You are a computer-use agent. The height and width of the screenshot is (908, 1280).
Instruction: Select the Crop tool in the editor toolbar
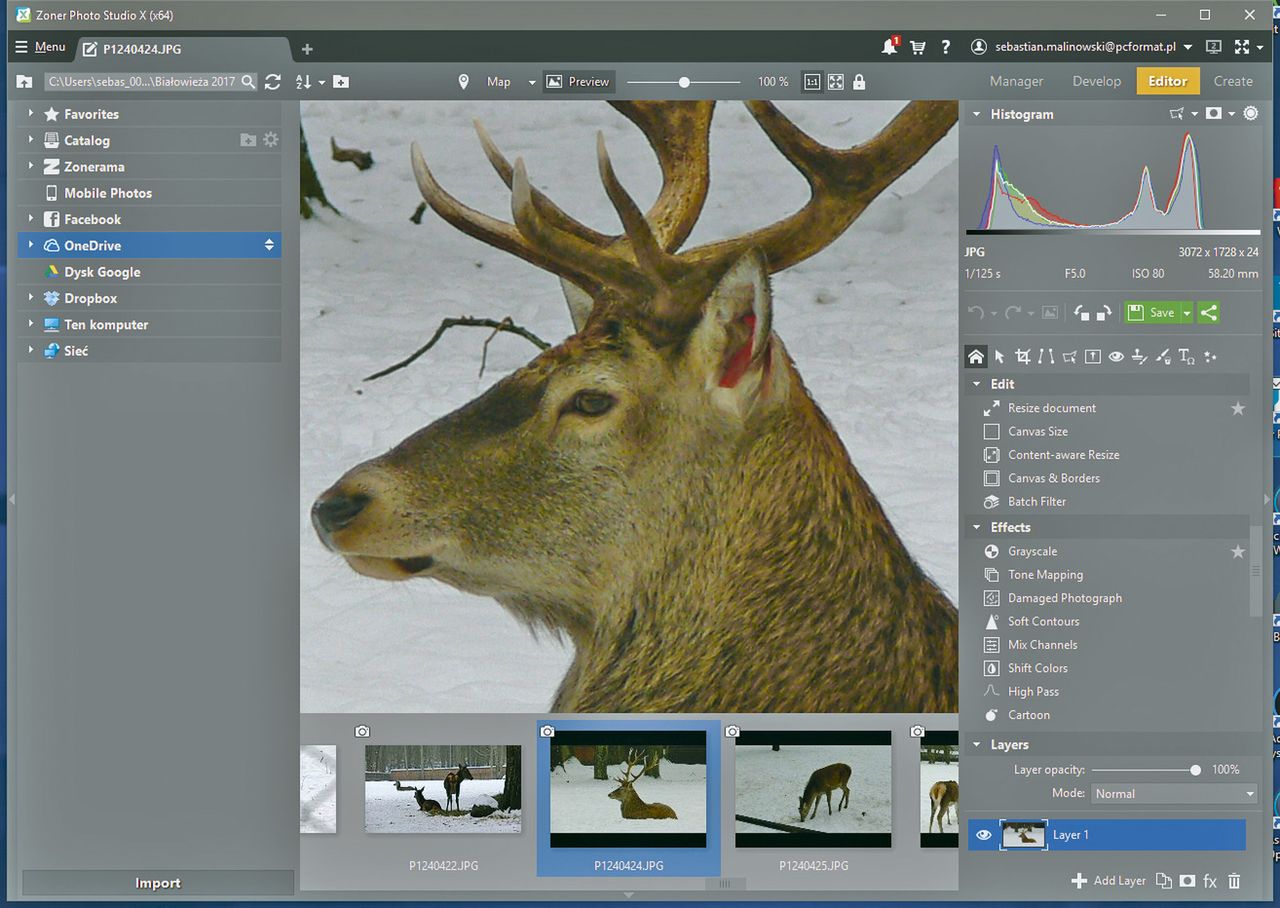pos(1022,356)
